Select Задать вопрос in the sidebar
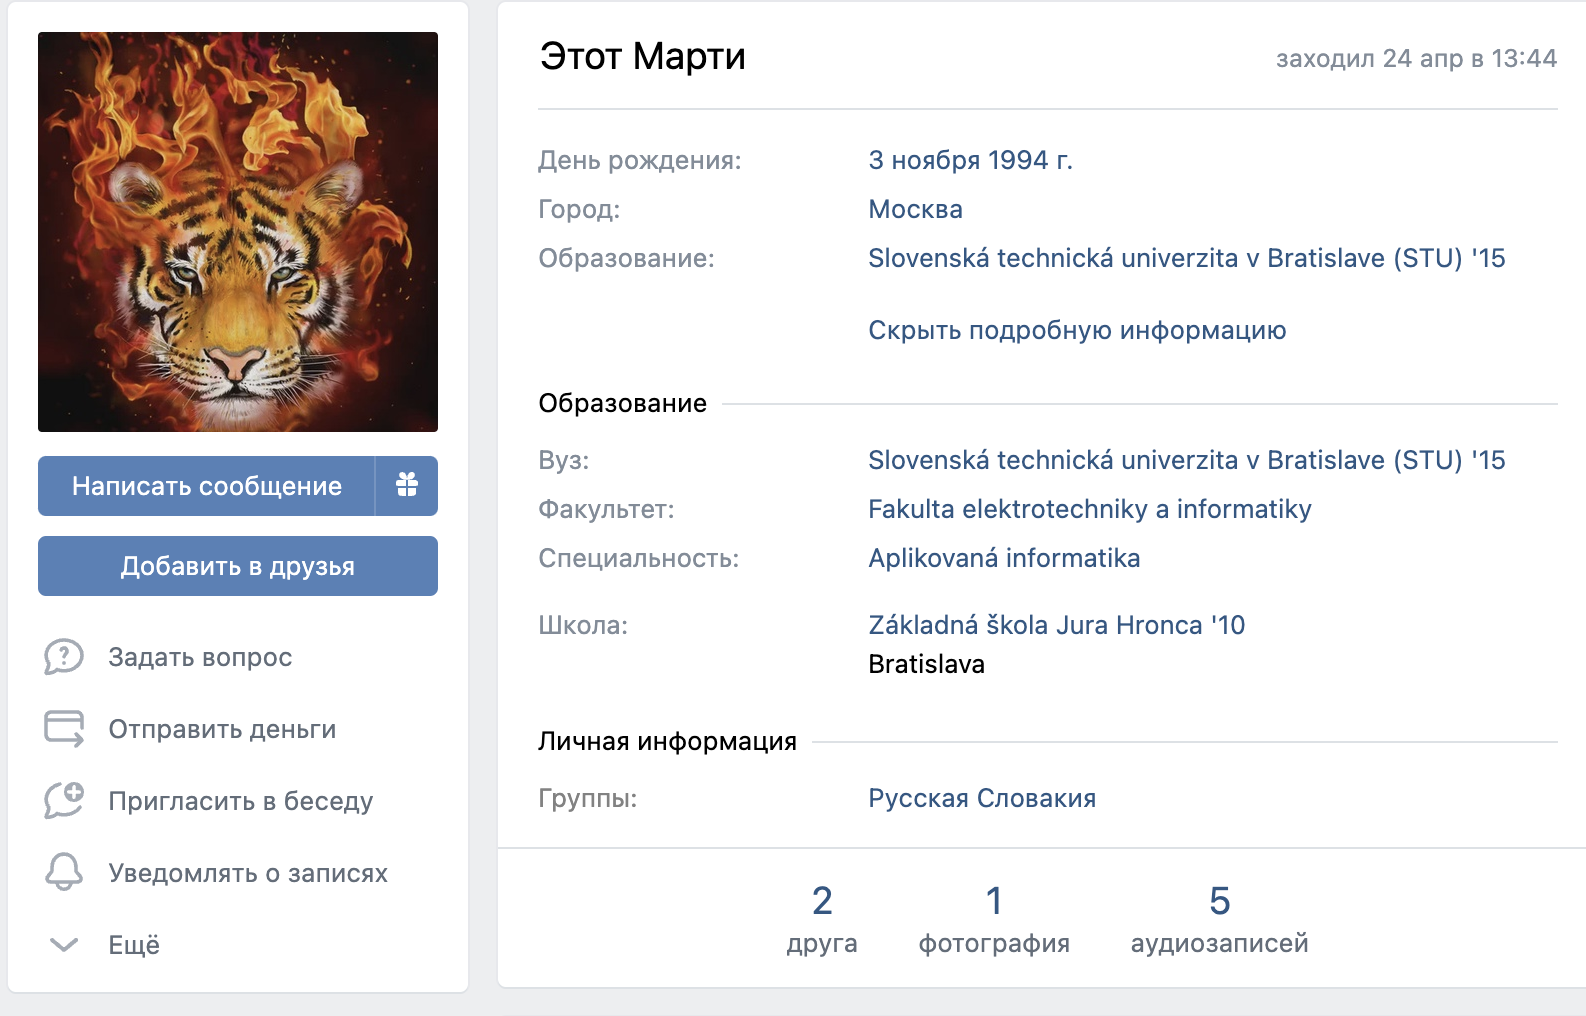Image resolution: width=1586 pixels, height=1016 pixels. 200,657
